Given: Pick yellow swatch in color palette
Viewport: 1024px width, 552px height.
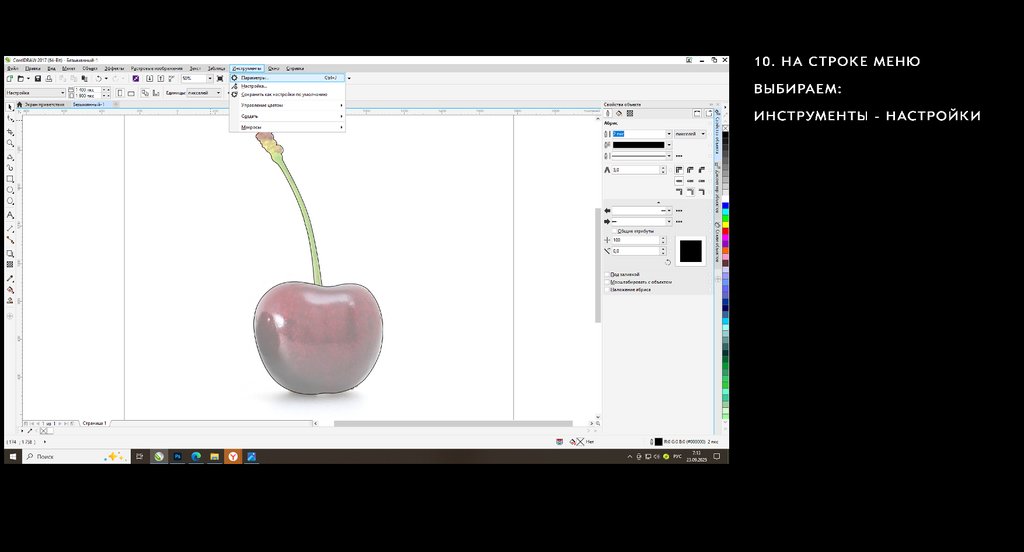Looking at the screenshot, I should click(726, 224).
